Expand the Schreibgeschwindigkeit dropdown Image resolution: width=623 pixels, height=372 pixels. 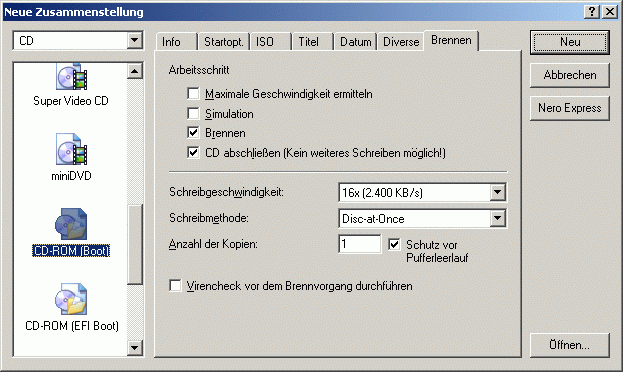click(497, 193)
